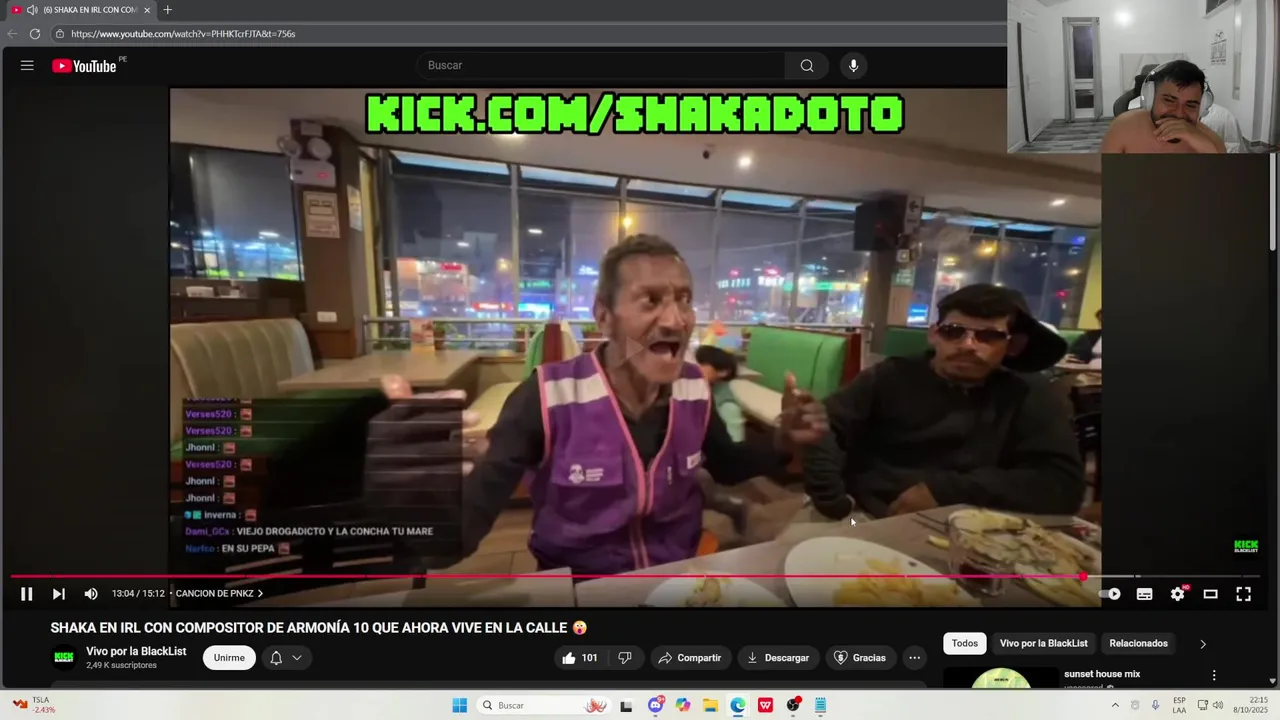
Task: Open options for sunset house mix
Action: click(x=1214, y=676)
